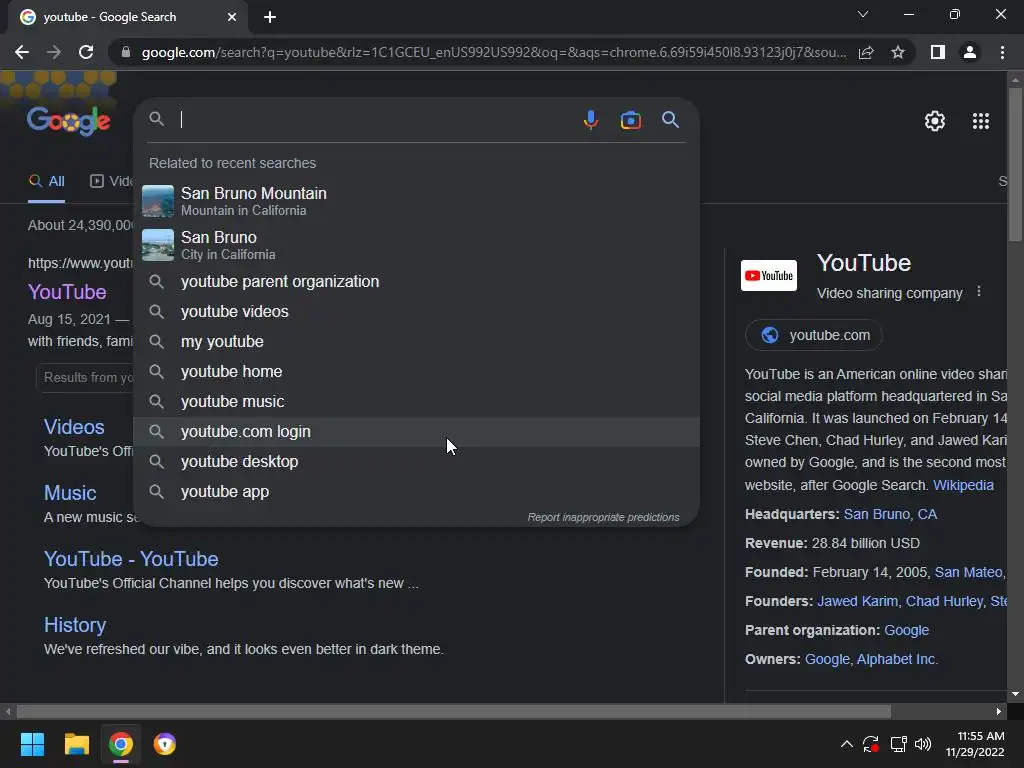Open the shield app in taskbar

click(165, 744)
